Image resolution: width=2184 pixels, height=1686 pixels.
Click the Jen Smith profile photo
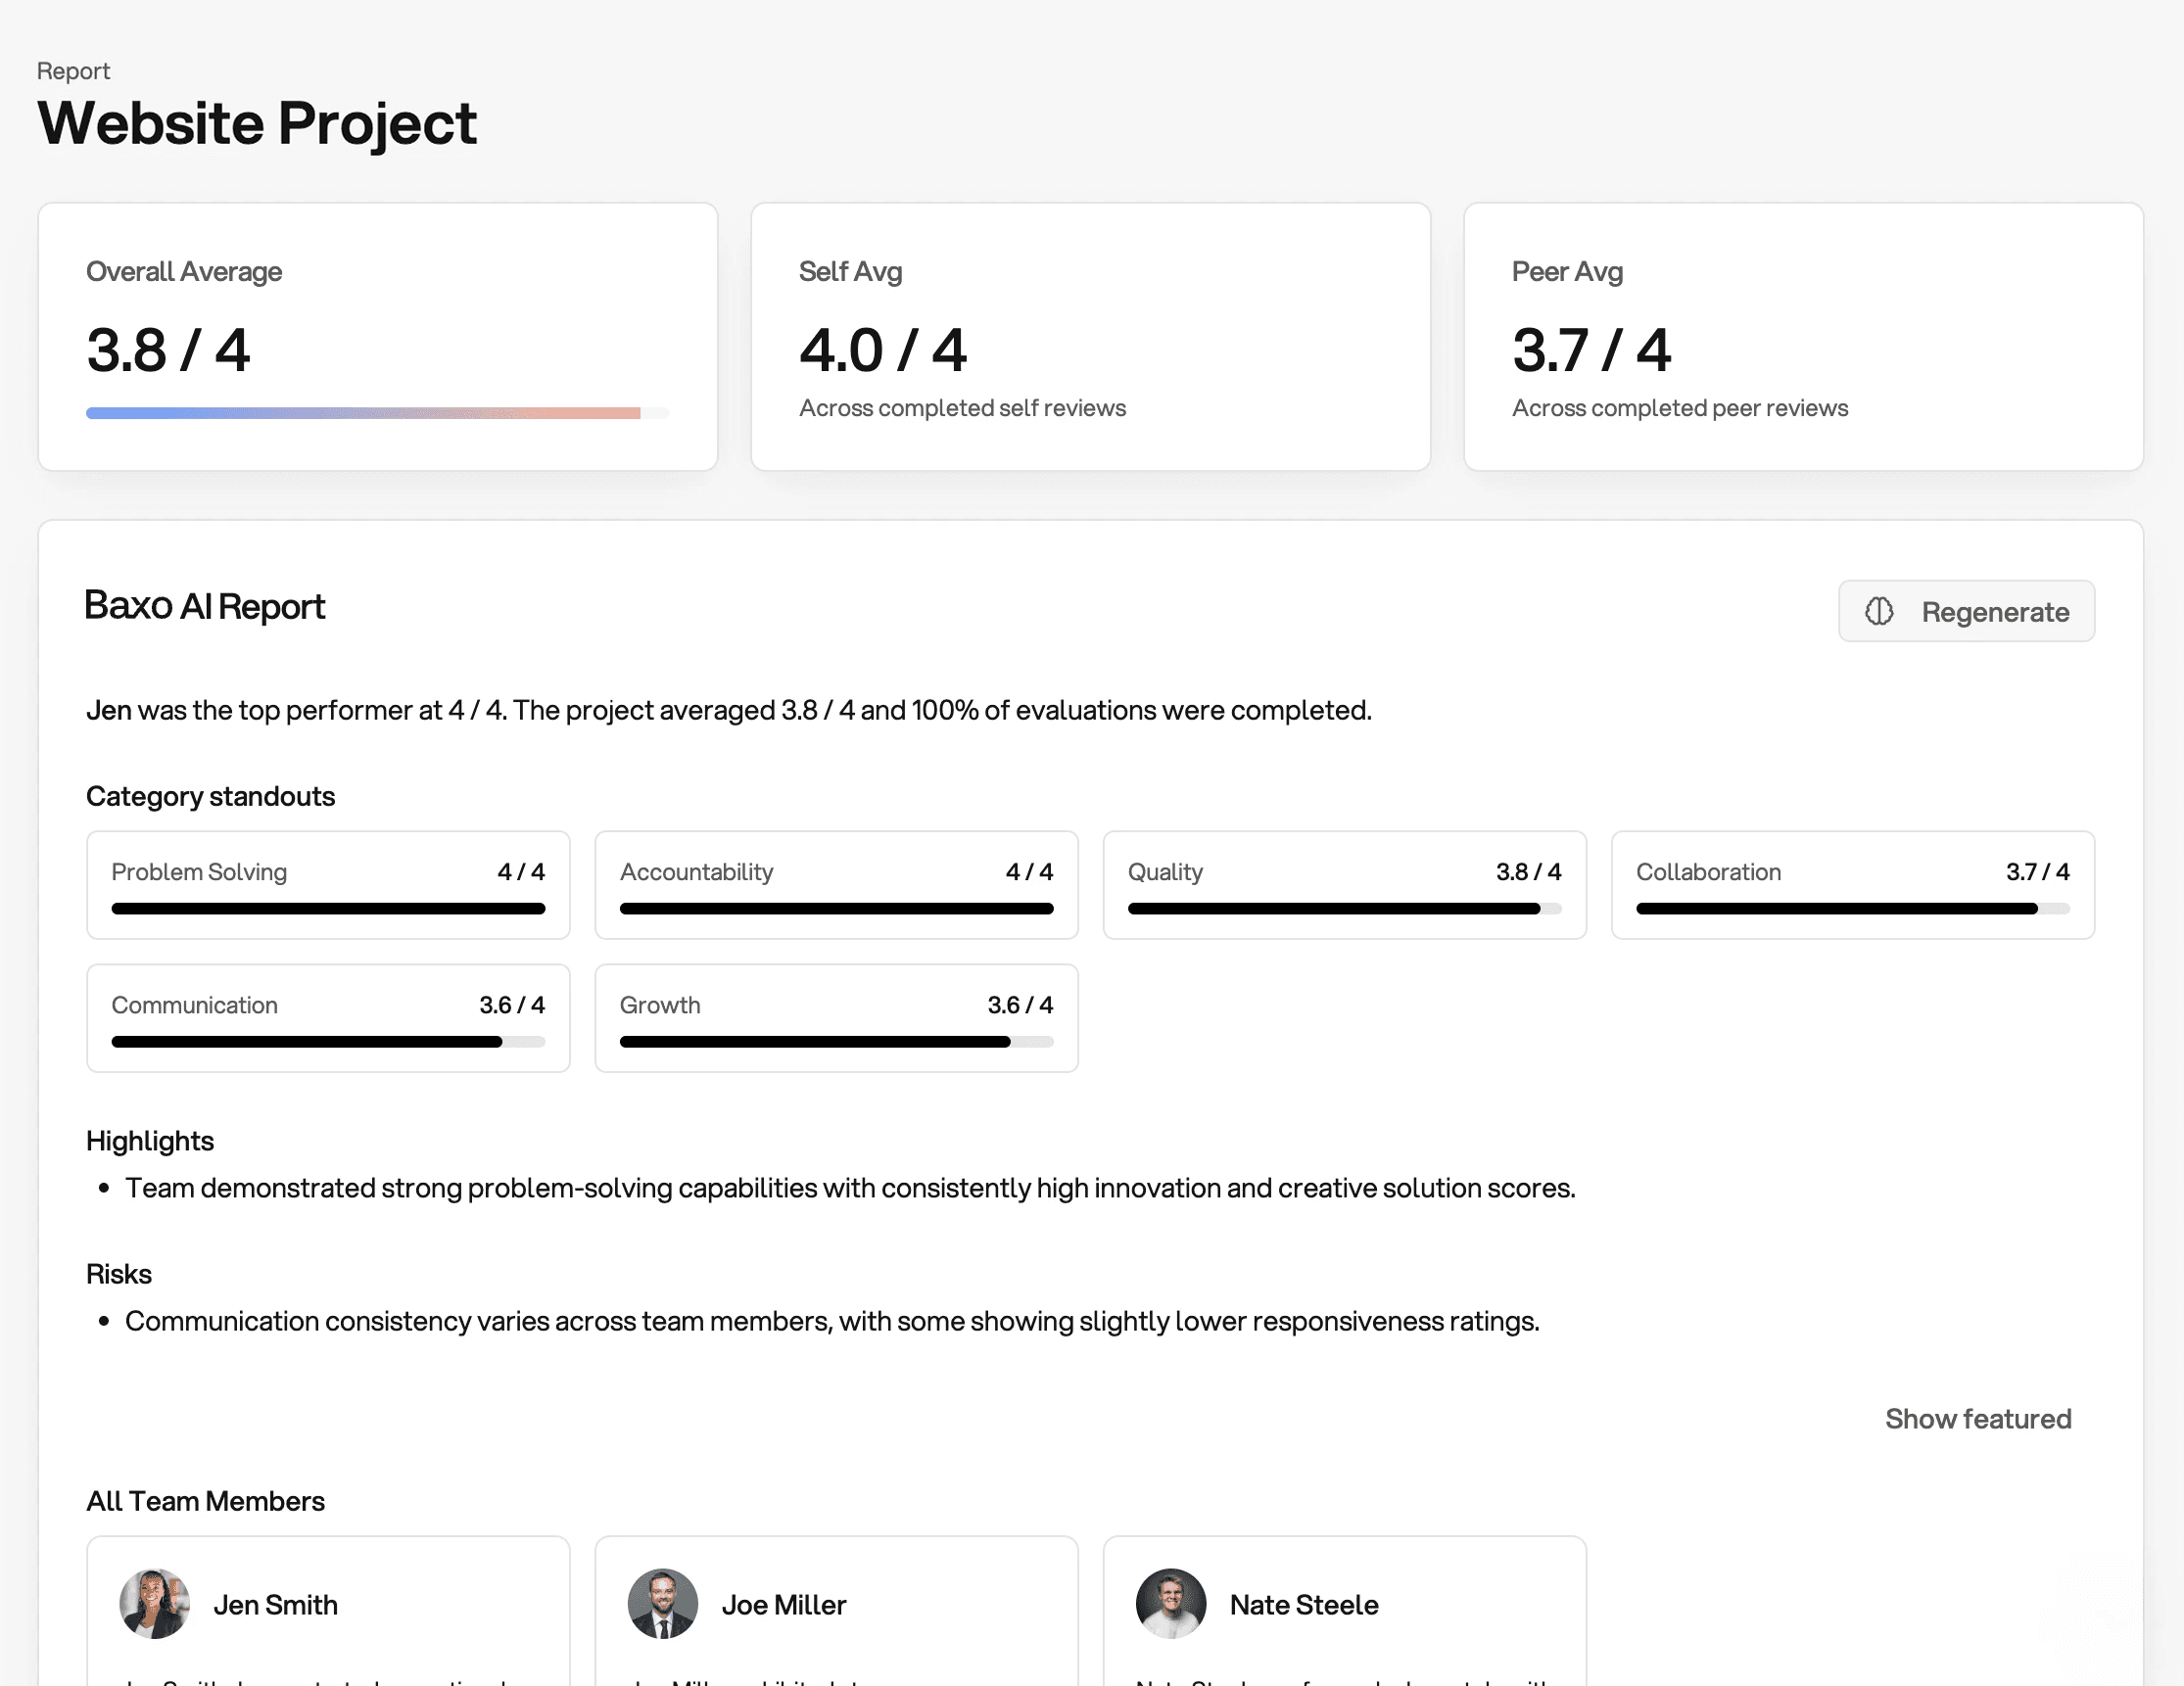tap(155, 1604)
